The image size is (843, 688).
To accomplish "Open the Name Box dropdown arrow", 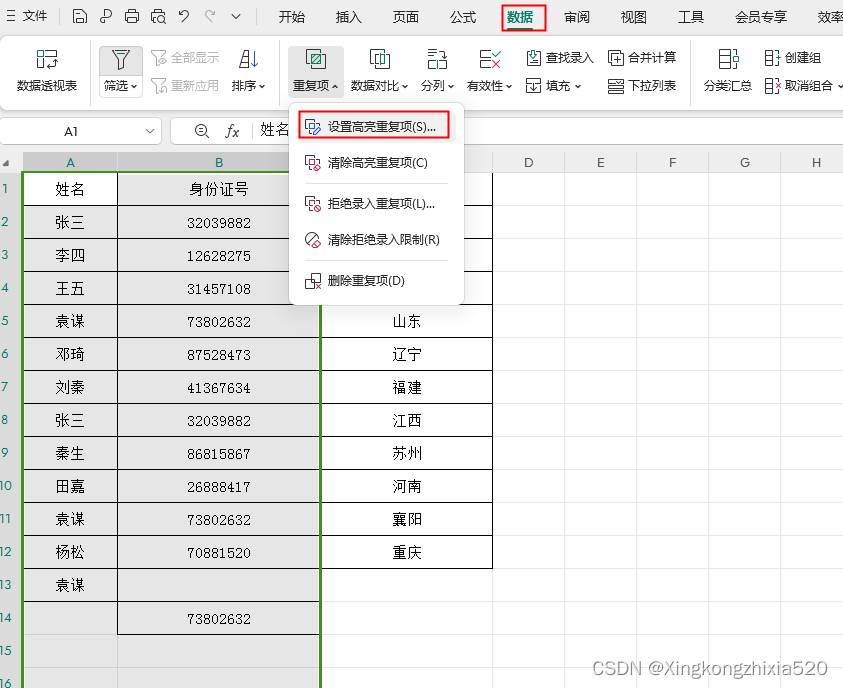I will [x=150, y=131].
